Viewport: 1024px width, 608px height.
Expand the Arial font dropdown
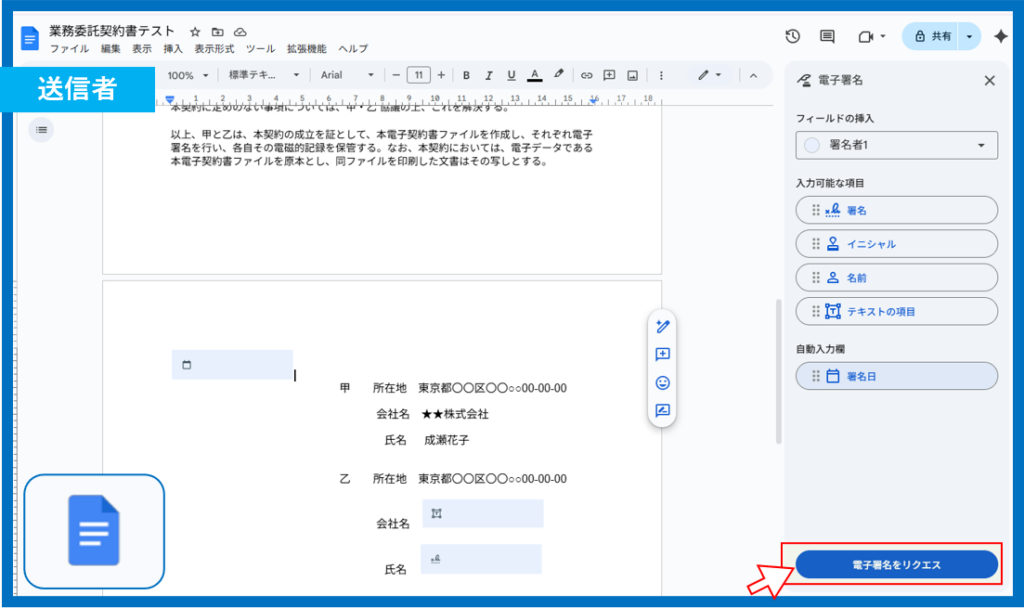(347, 75)
